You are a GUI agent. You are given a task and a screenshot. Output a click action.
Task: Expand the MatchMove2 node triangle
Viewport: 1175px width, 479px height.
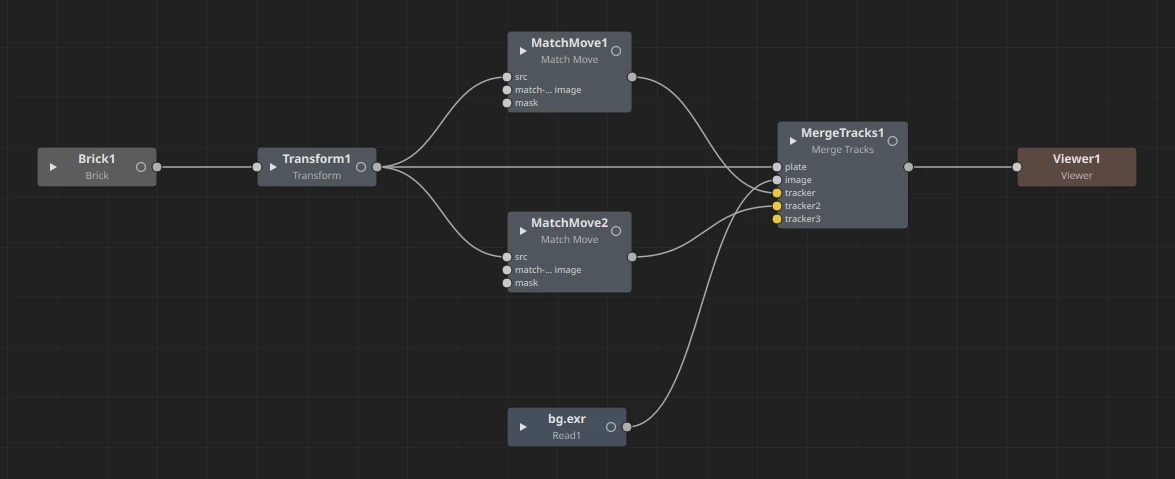click(523, 231)
